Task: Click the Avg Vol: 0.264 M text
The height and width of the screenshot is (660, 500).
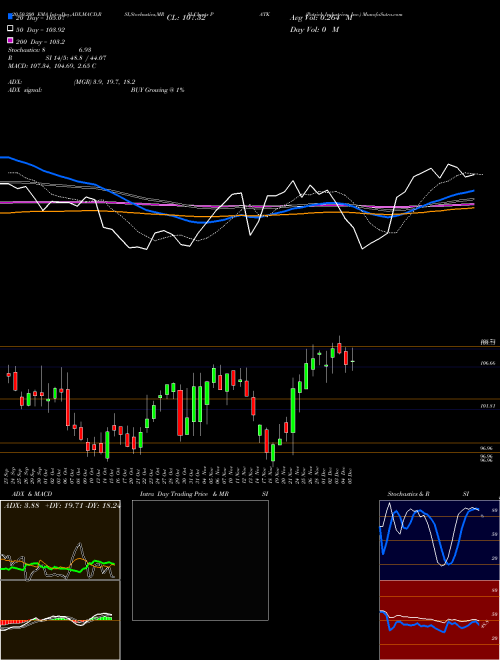Action: point(321,18)
